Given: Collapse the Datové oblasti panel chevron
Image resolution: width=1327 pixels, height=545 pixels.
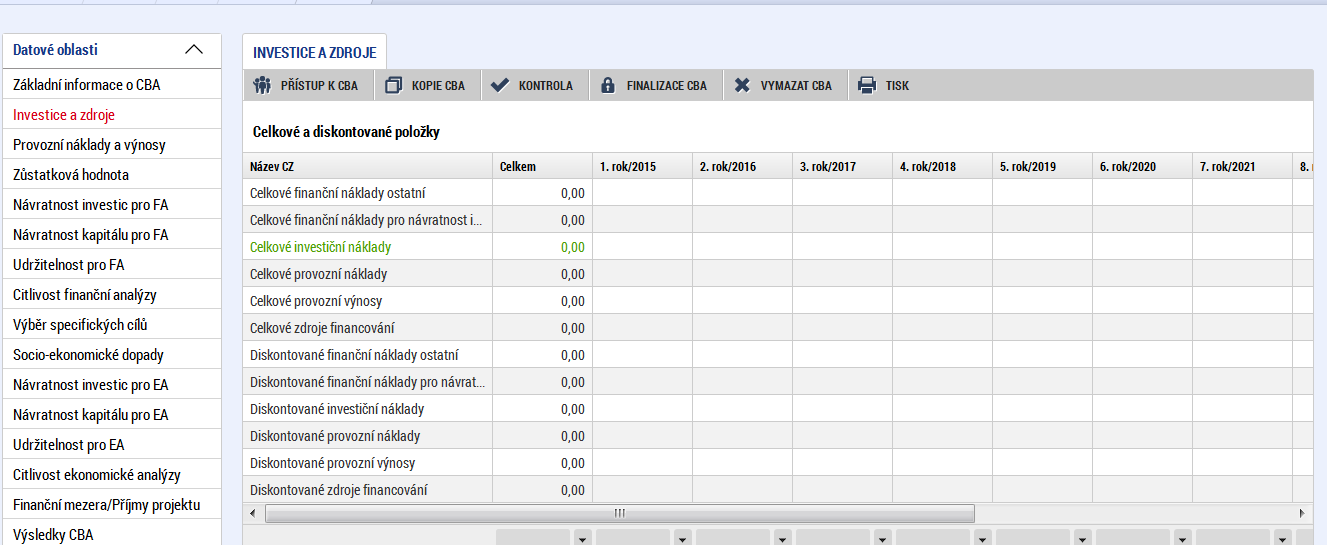Looking at the screenshot, I should [194, 50].
